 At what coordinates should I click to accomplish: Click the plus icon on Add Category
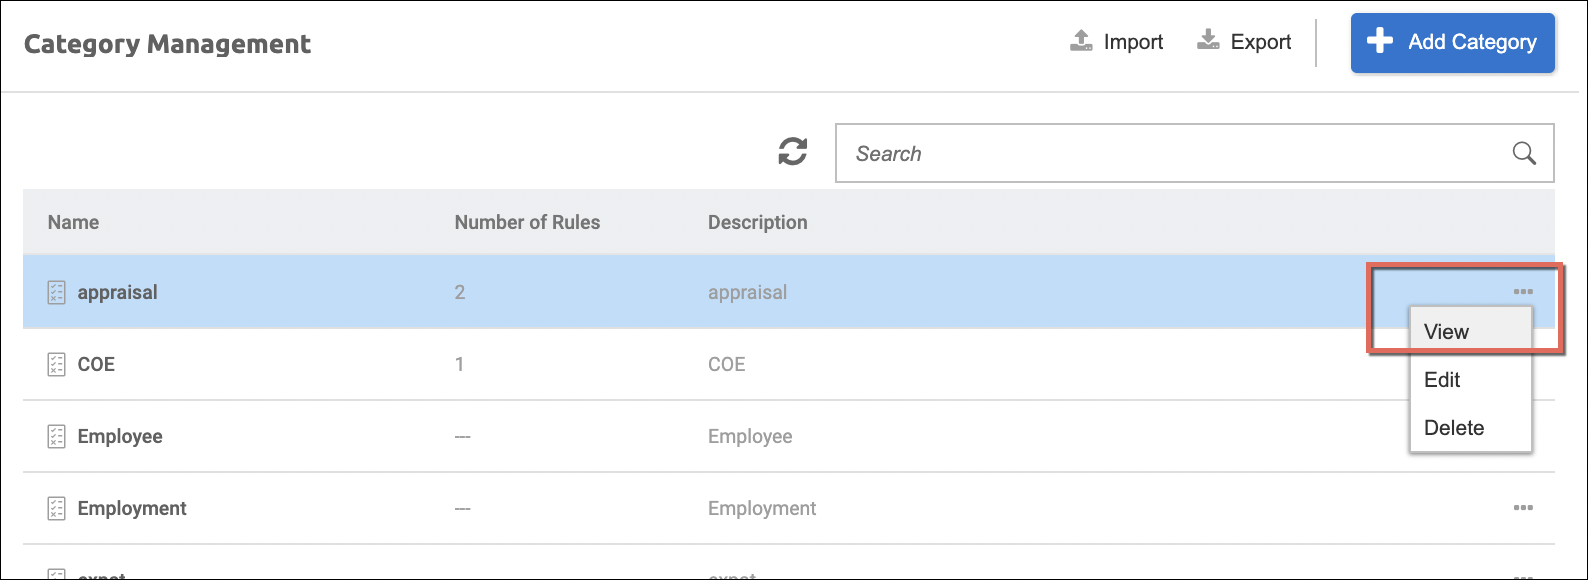click(x=1380, y=41)
